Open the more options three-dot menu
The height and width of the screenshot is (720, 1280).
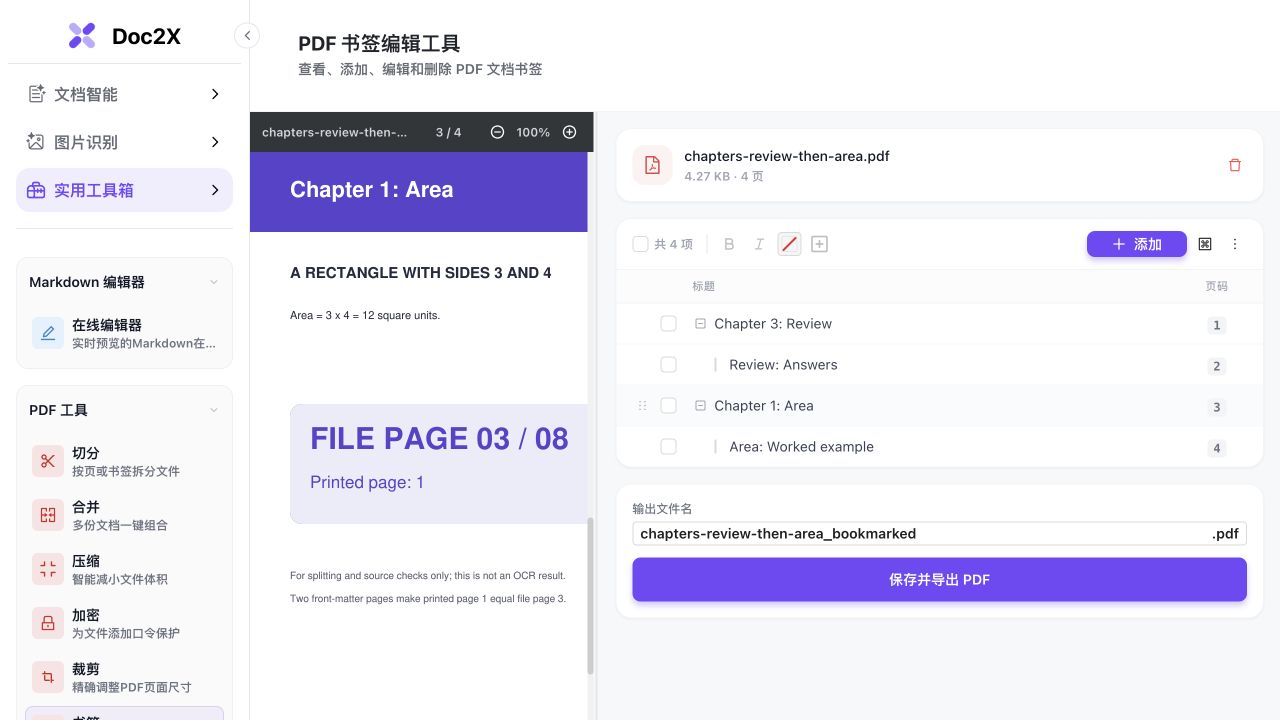coord(1235,244)
